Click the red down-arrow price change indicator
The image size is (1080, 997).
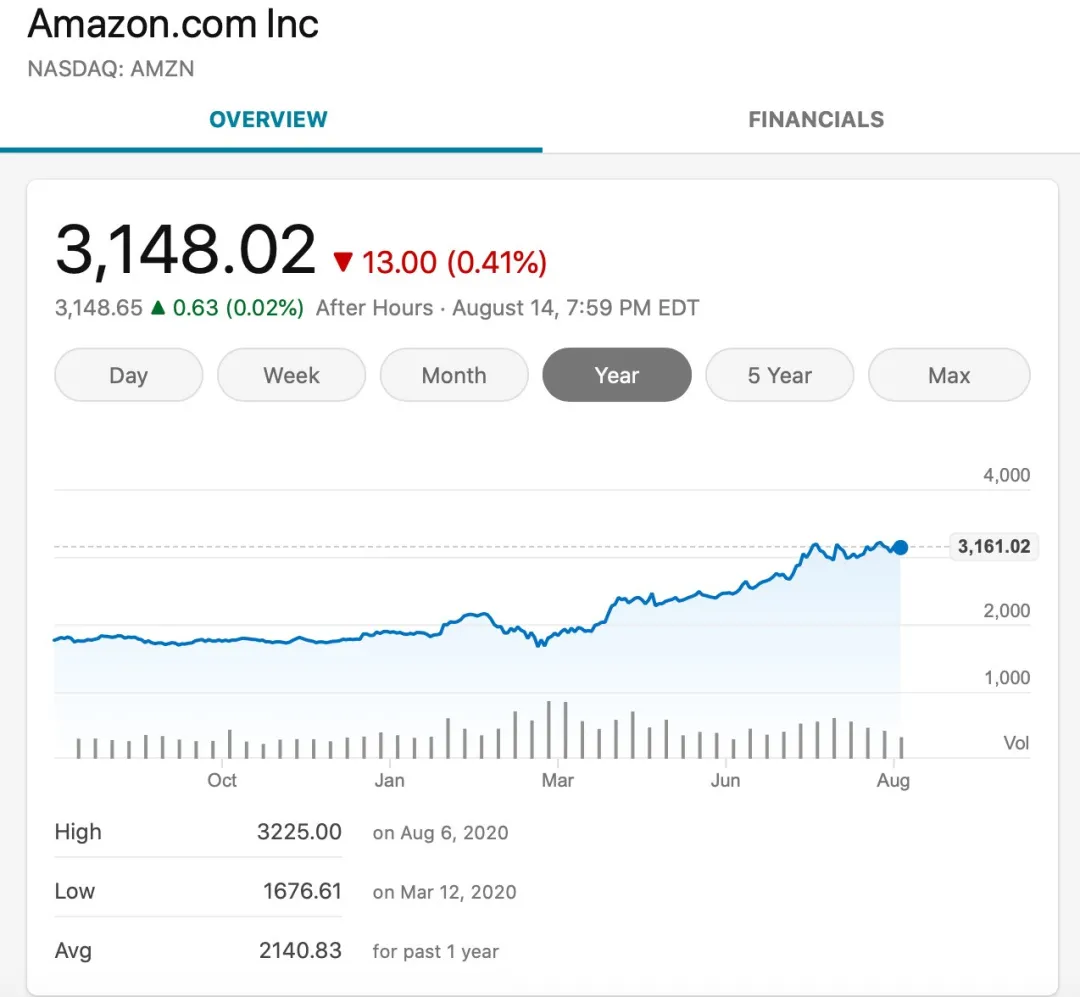[x=343, y=263]
